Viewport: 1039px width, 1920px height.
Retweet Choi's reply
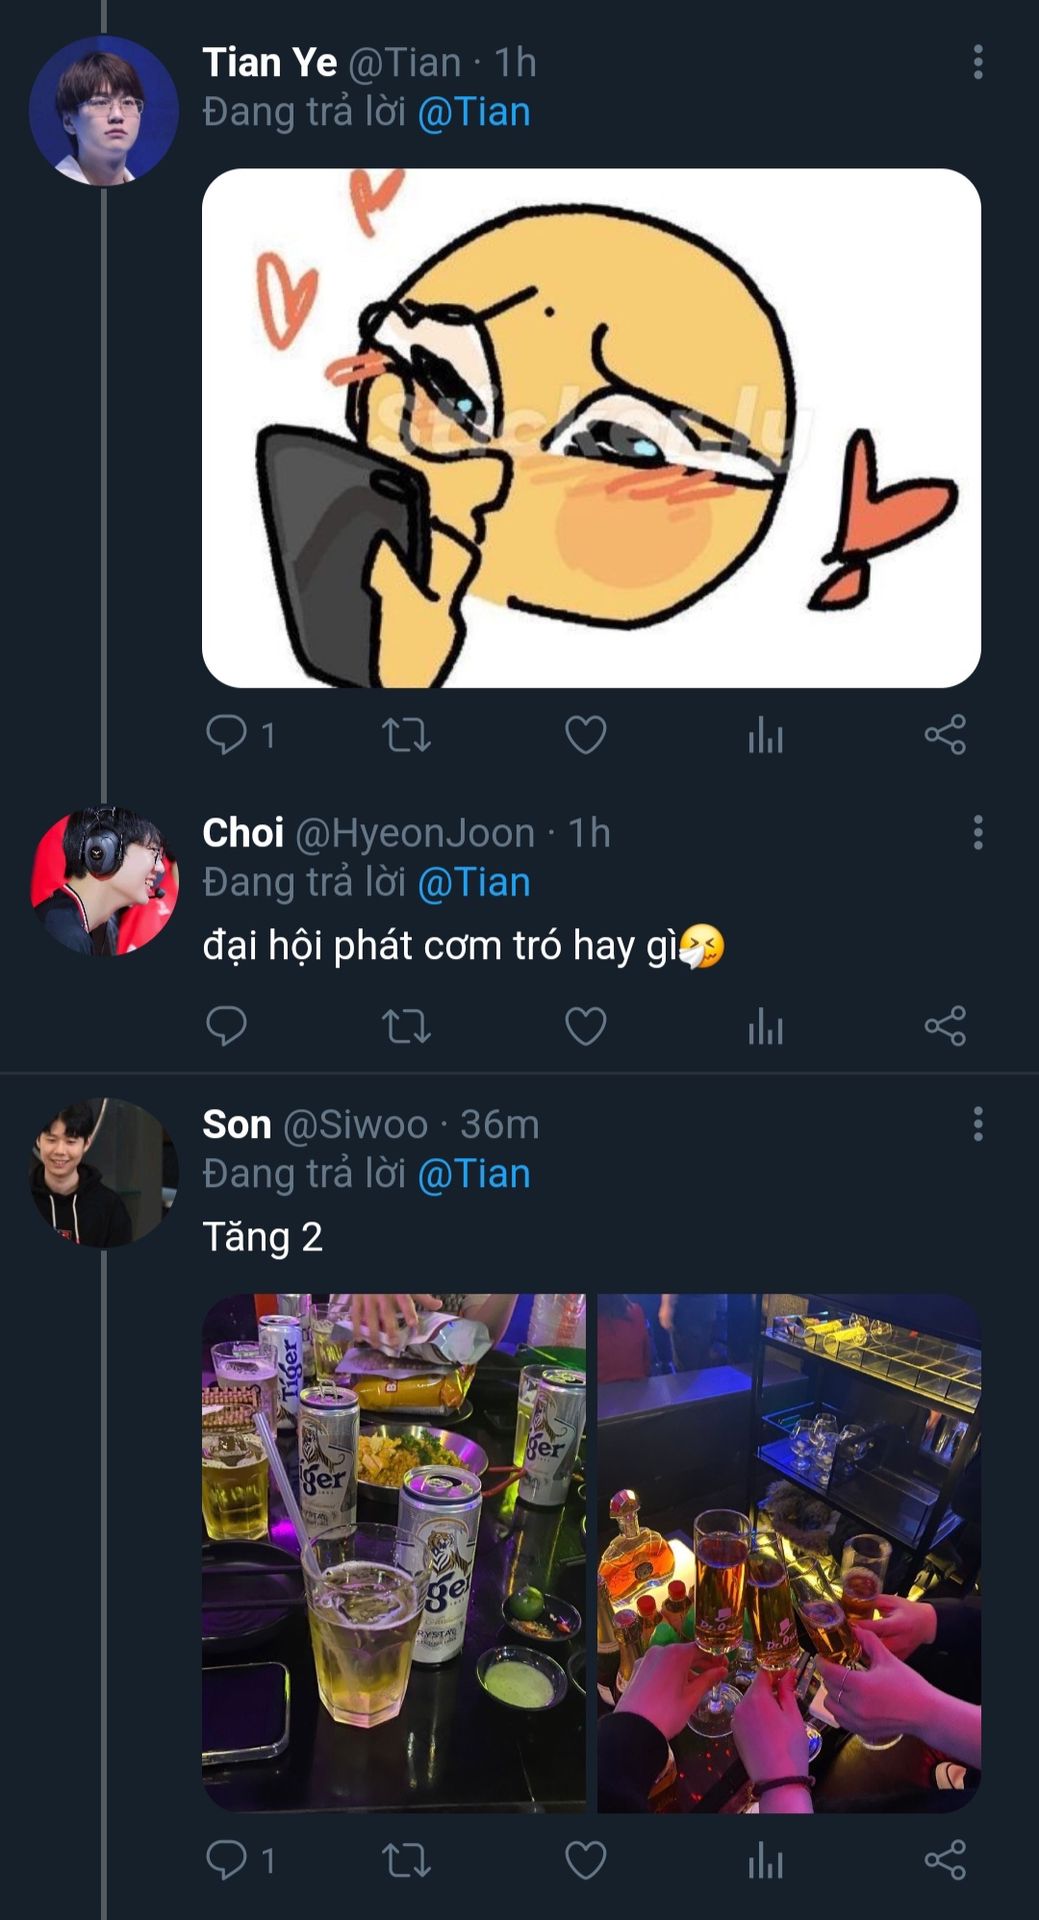406,1027
